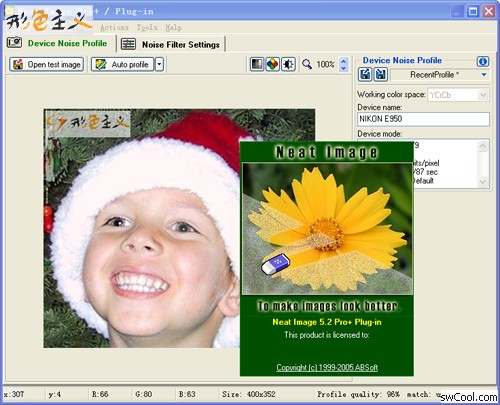Image resolution: width=500 pixels, height=405 pixels.
Task: Open the Tools menu
Action: click(147, 28)
